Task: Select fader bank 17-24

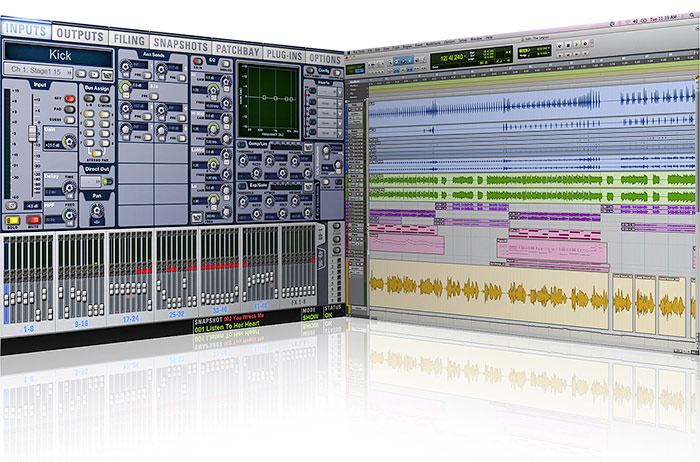Action: (130, 319)
